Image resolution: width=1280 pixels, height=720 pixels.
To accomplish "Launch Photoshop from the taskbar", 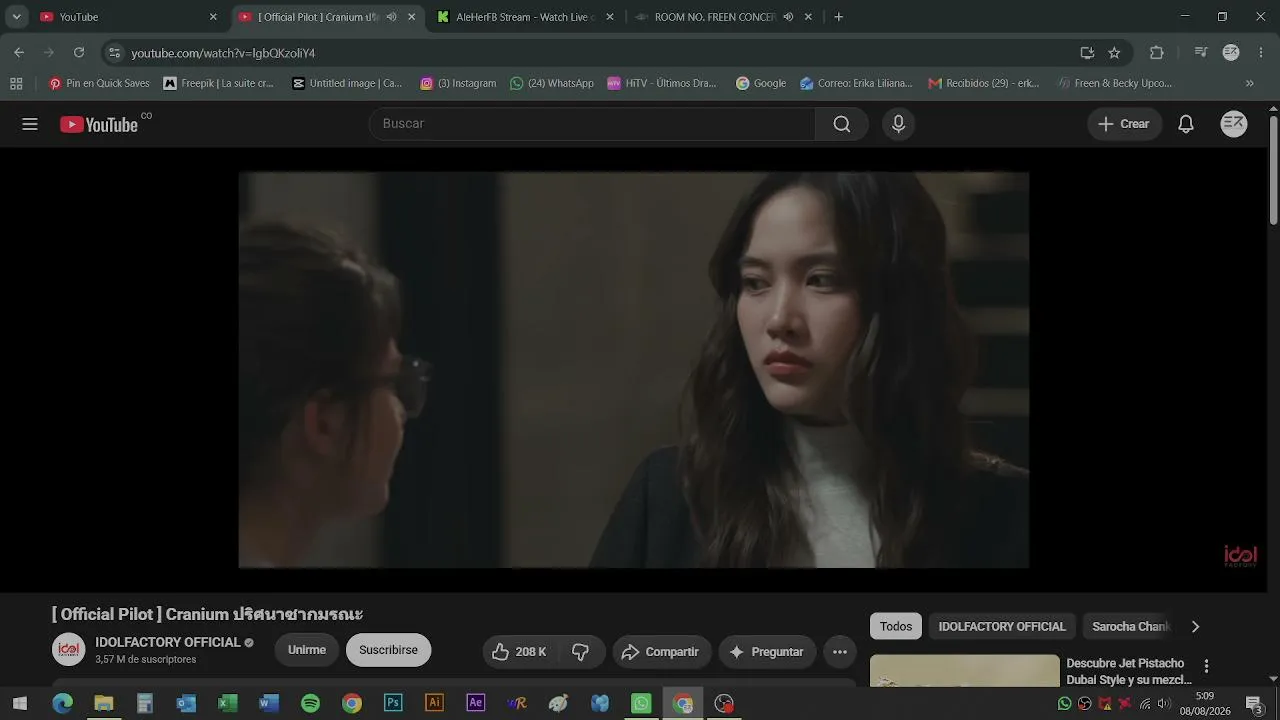I will (x=393, y=703).
